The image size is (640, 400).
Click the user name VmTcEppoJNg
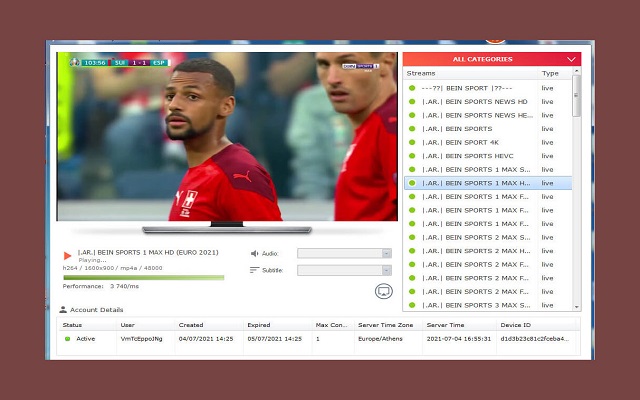(141, 339)
